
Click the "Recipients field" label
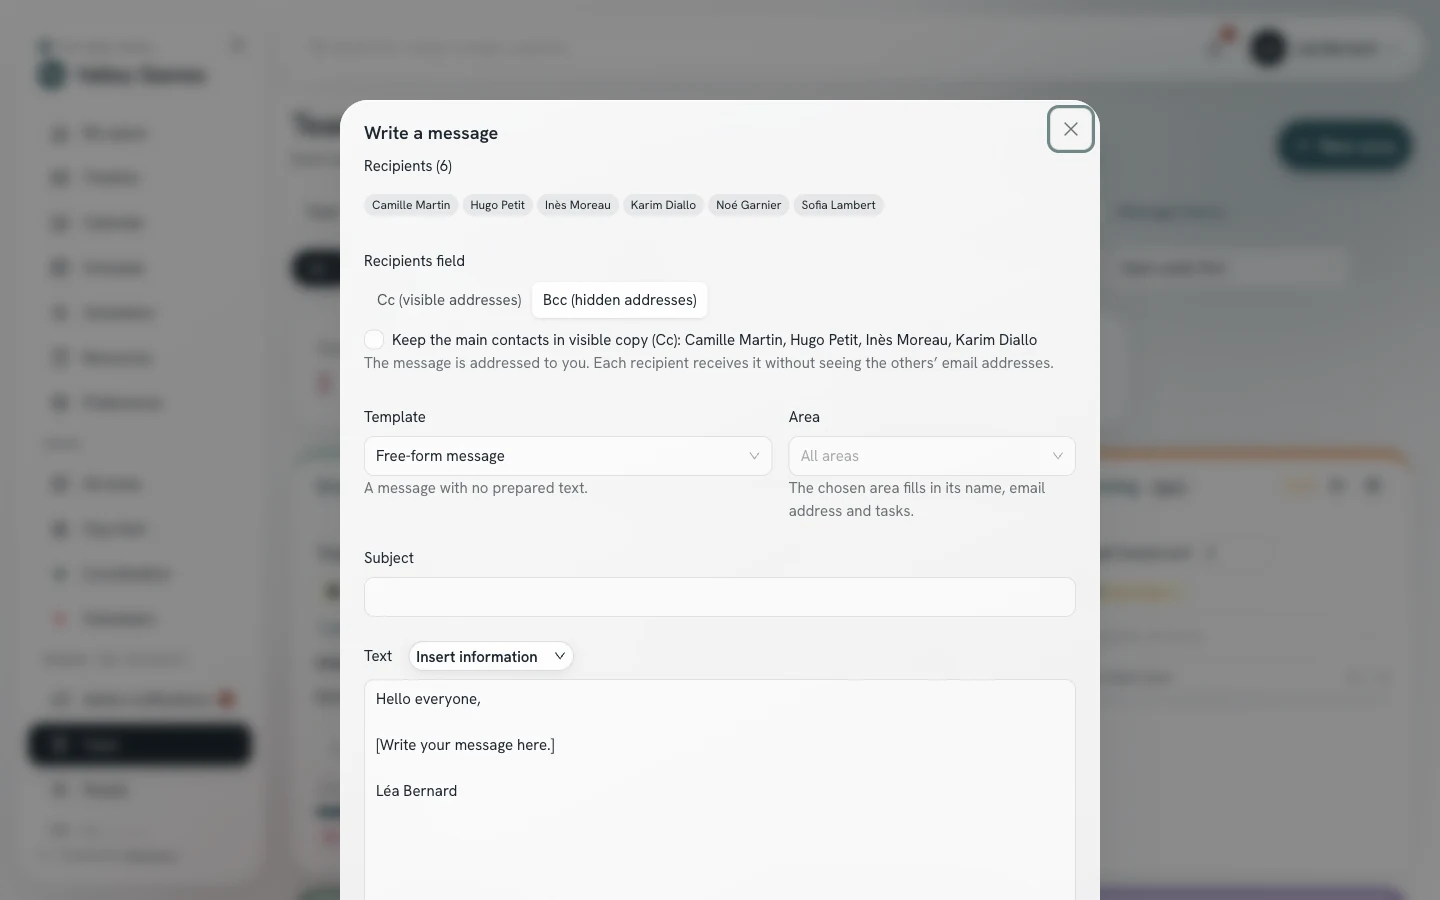coord(414,261)
